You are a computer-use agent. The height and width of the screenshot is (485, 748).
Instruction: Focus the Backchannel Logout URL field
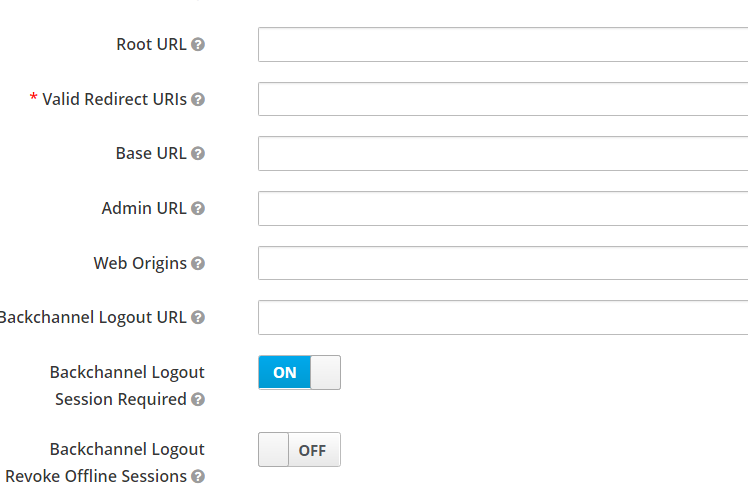pos(502,318)
